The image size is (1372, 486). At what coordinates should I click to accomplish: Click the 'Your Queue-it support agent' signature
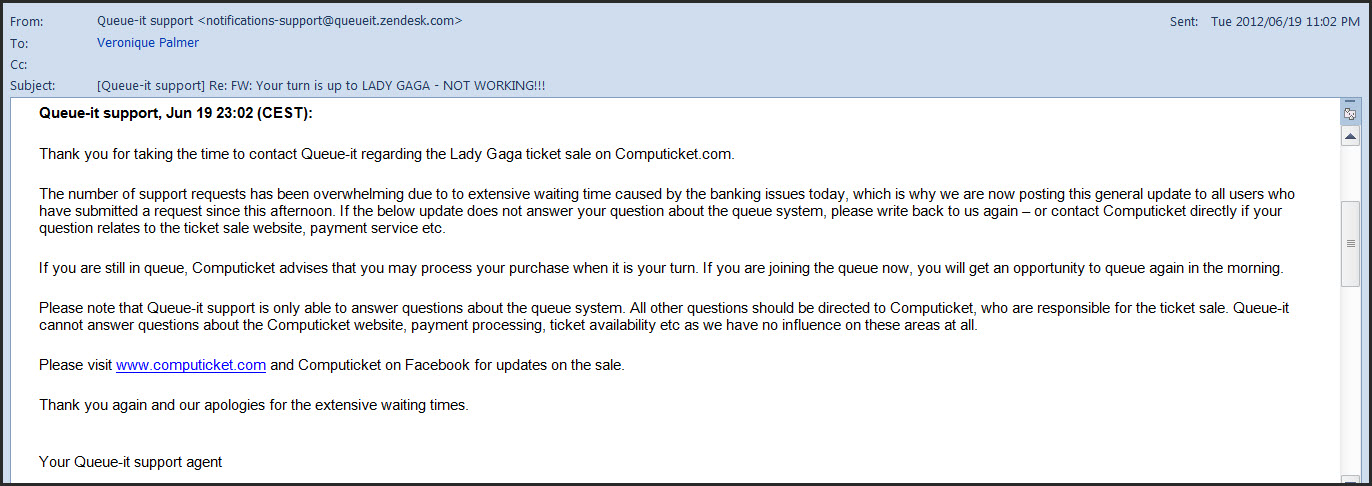[130, 462]
